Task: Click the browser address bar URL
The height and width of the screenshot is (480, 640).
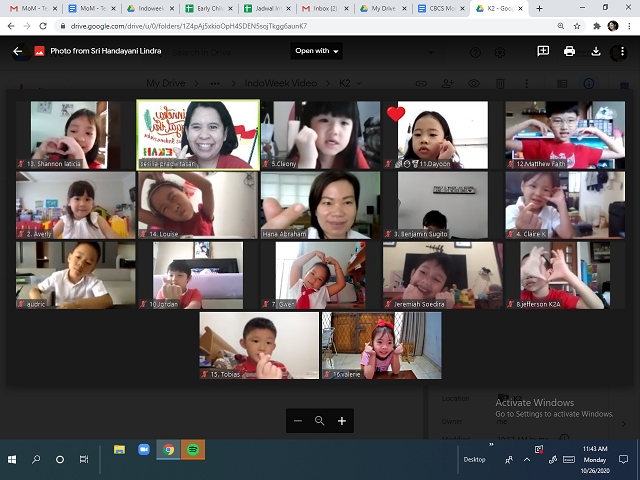Action: [x=300, y=26]
